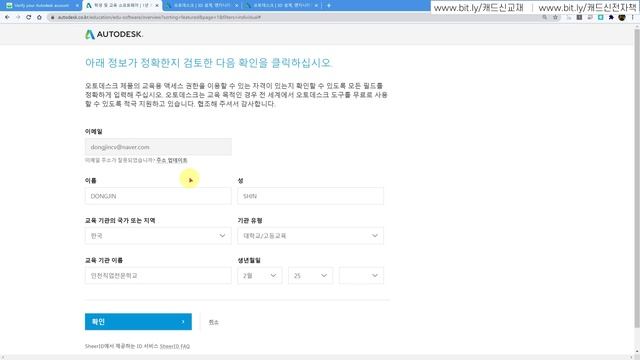Screen dimensions: 640x360
Task: Bookmark this page with the star icon
Action: tap(556, 17)
